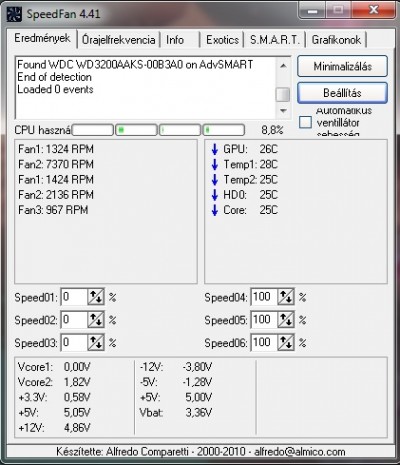Click the Speed01 value field

(74, 297)
